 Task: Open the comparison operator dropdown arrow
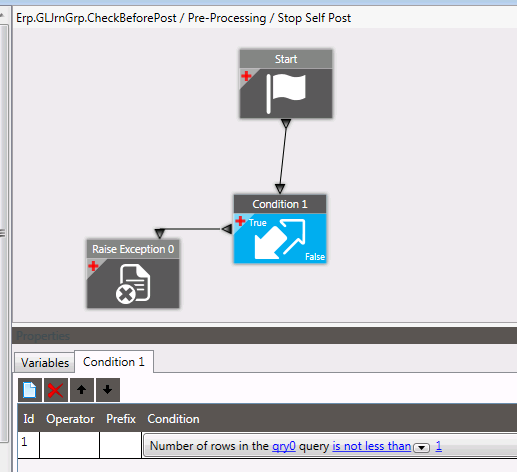pyautogui.click(x=421, y=447)
